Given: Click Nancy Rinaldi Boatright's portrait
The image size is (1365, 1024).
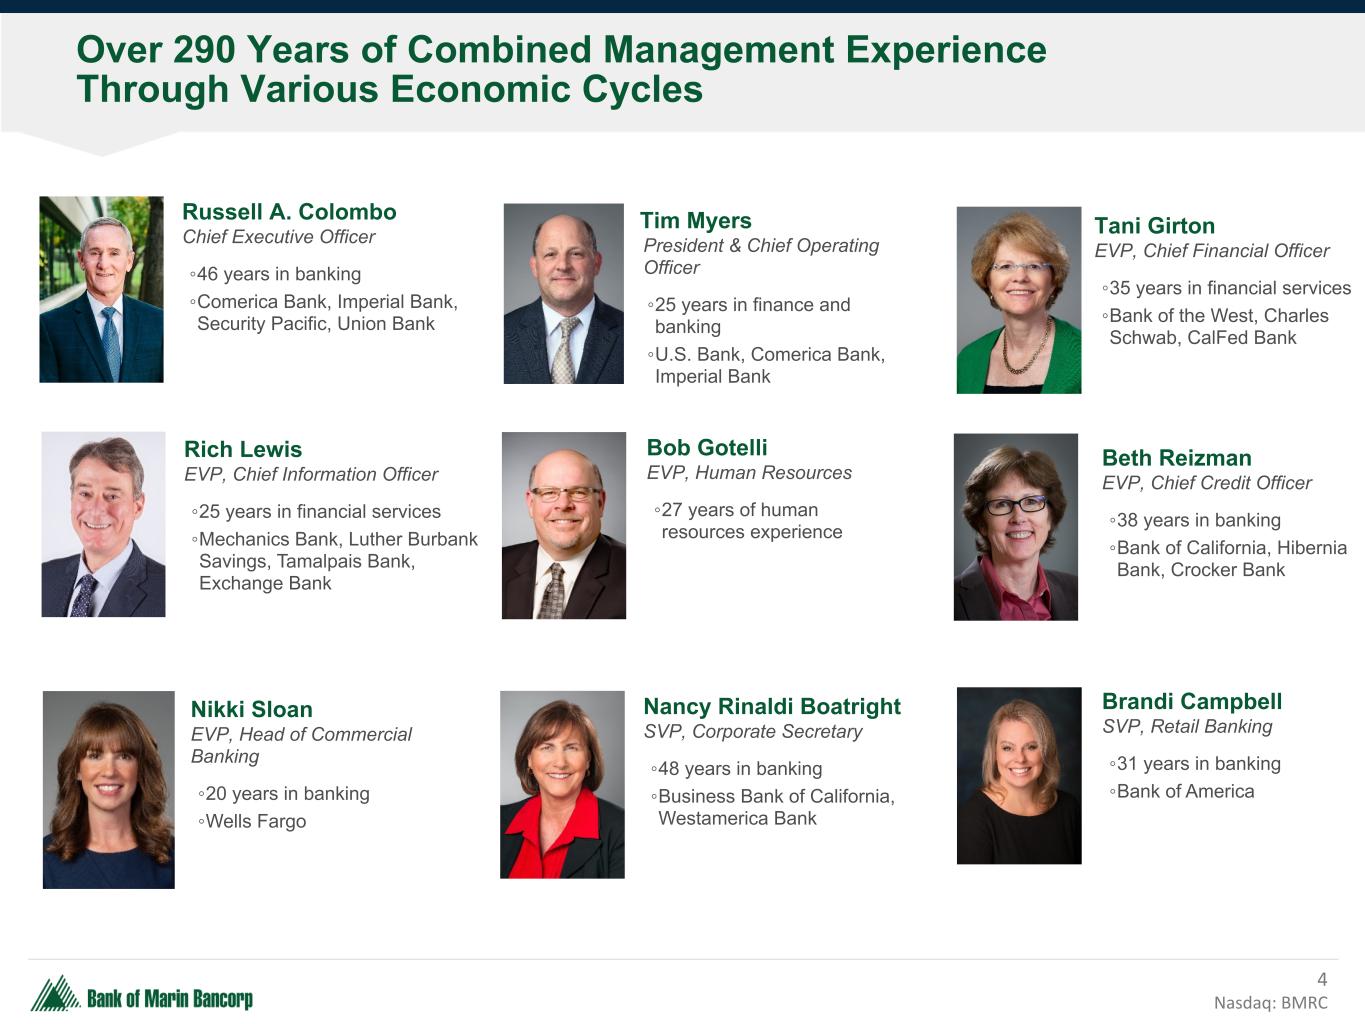Looking at the screenshot, I should [562, 785].
